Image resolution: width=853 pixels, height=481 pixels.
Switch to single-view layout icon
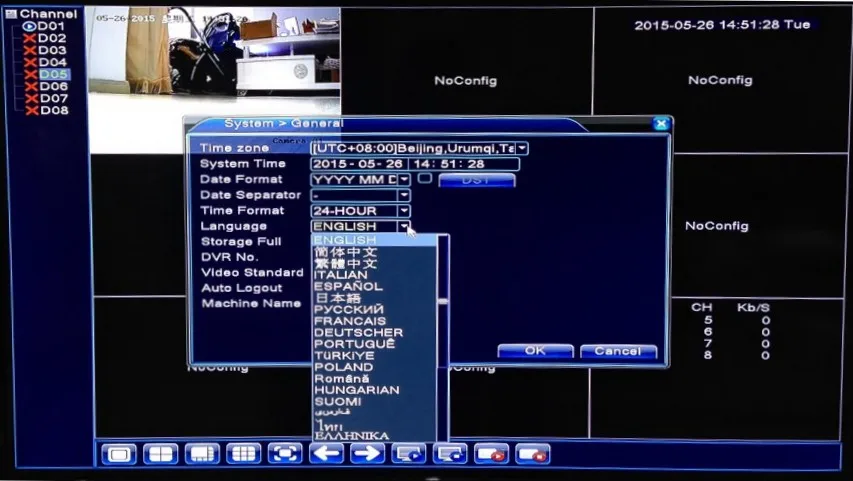point(119,454)
